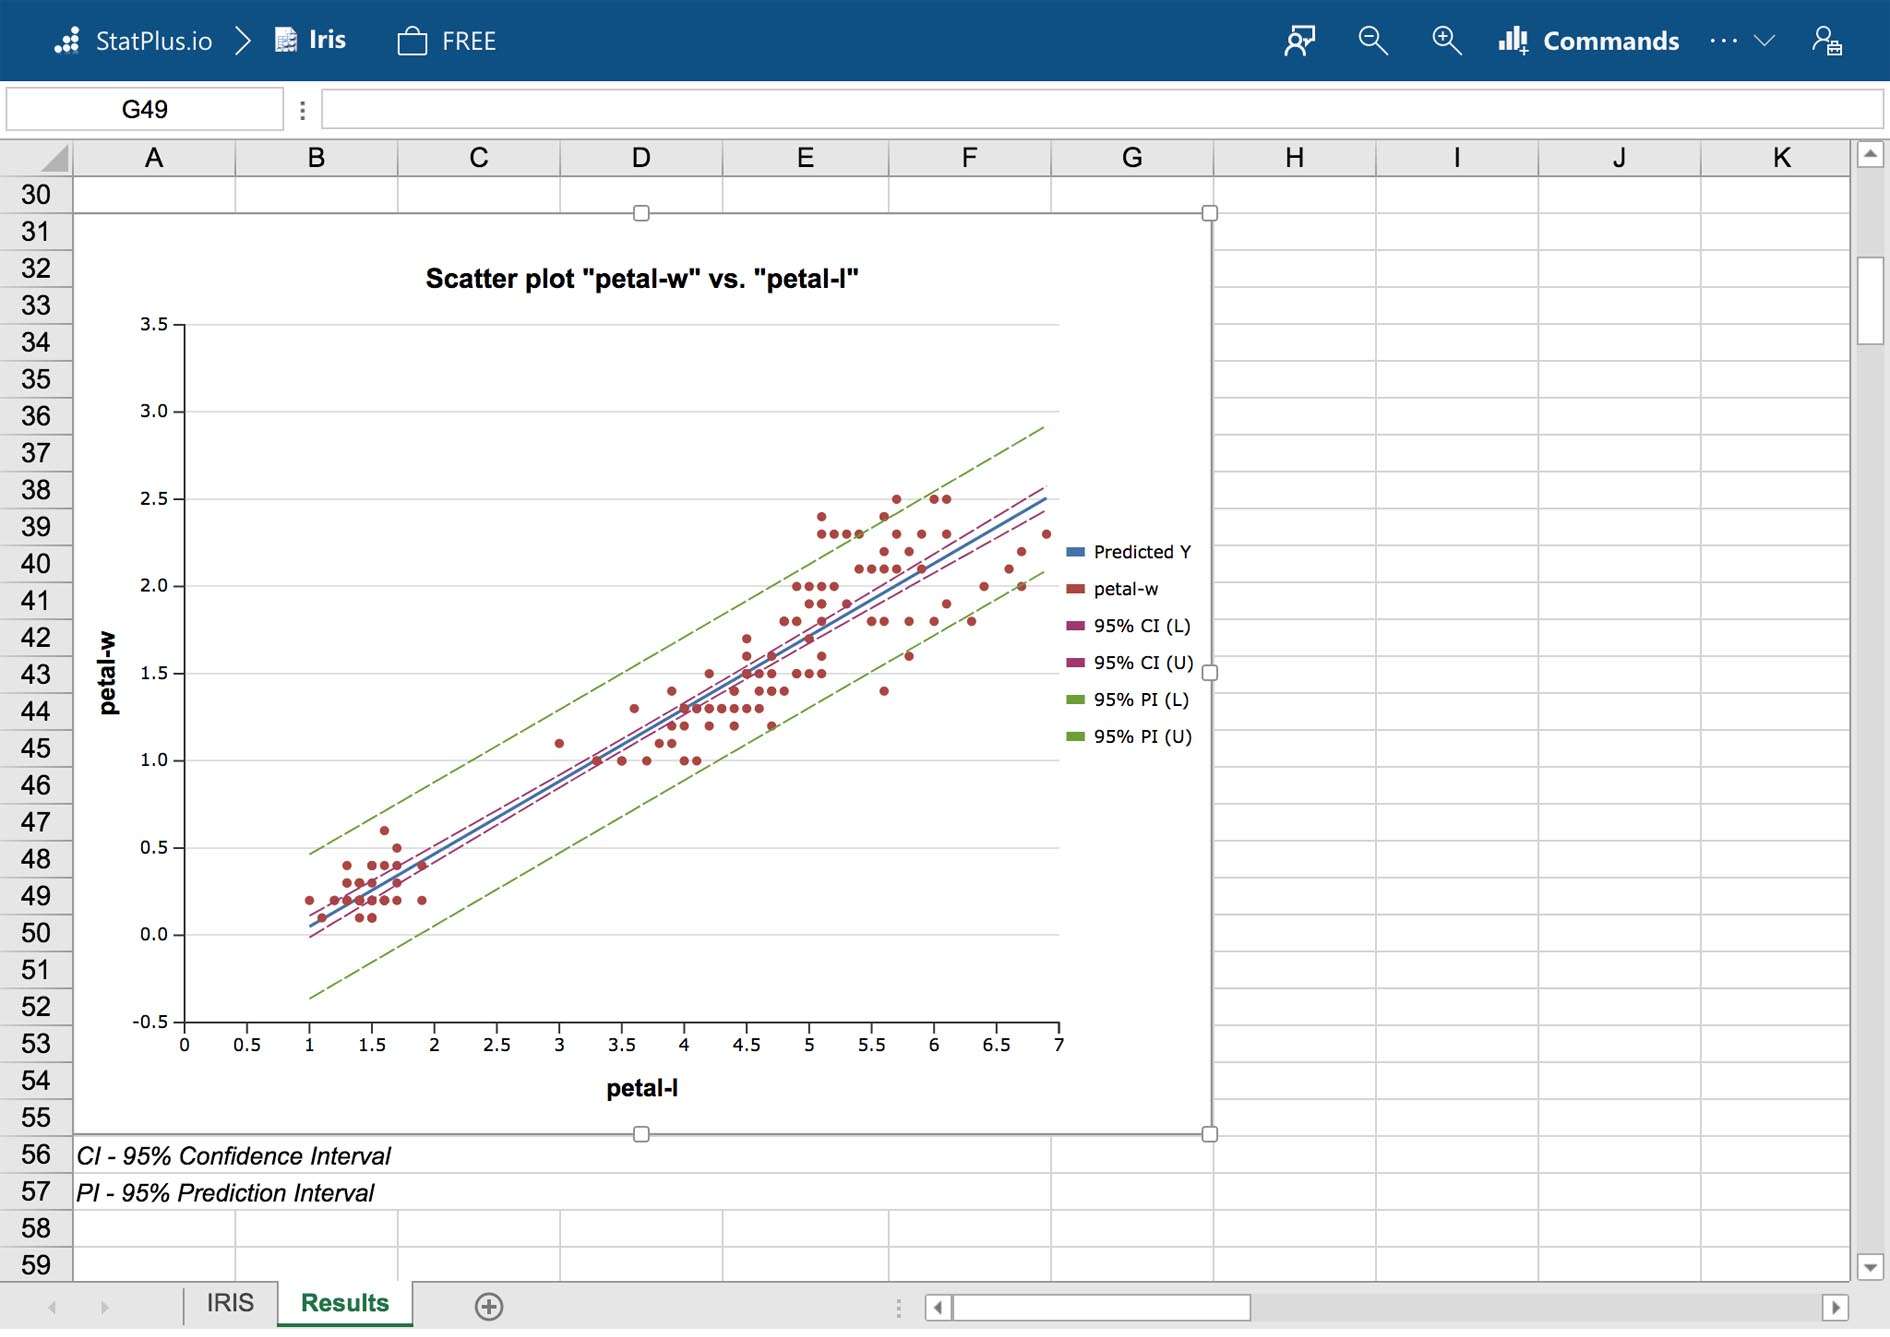Open the Commands menu
1890x1337 pixels.
point(1589,41)
